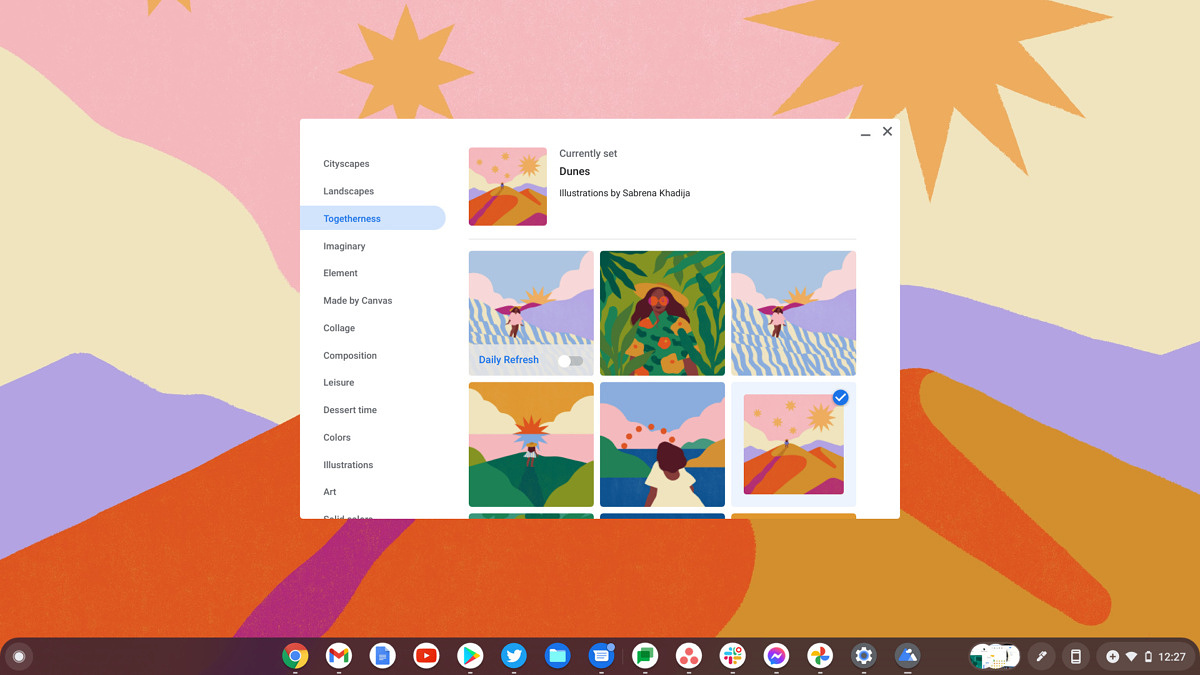This screenshot has width=1200, height=675.
Task: Click the checkmarked Dunes wallpaper
Action: pos(793,444)
